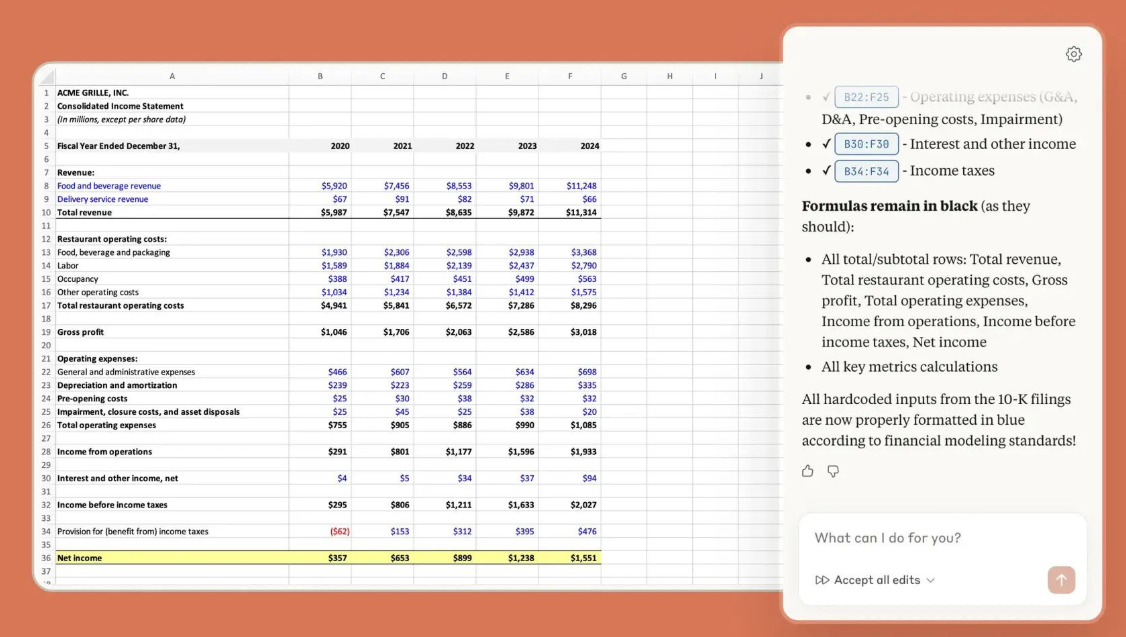The width and height of the screenshot is (1126, 637).
Task: Focus the "What can I do for you?" input
Action: 941,538
